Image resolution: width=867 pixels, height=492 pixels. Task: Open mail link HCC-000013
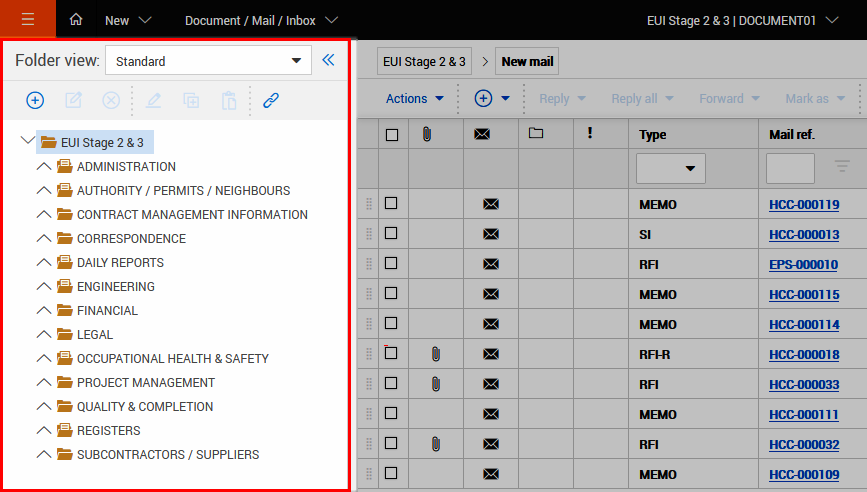(x=803, y=235)
